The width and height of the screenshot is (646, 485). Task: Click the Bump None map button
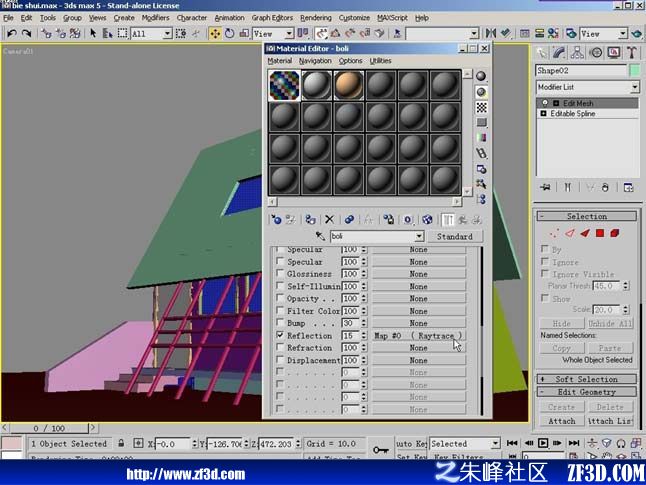(419, 323)
